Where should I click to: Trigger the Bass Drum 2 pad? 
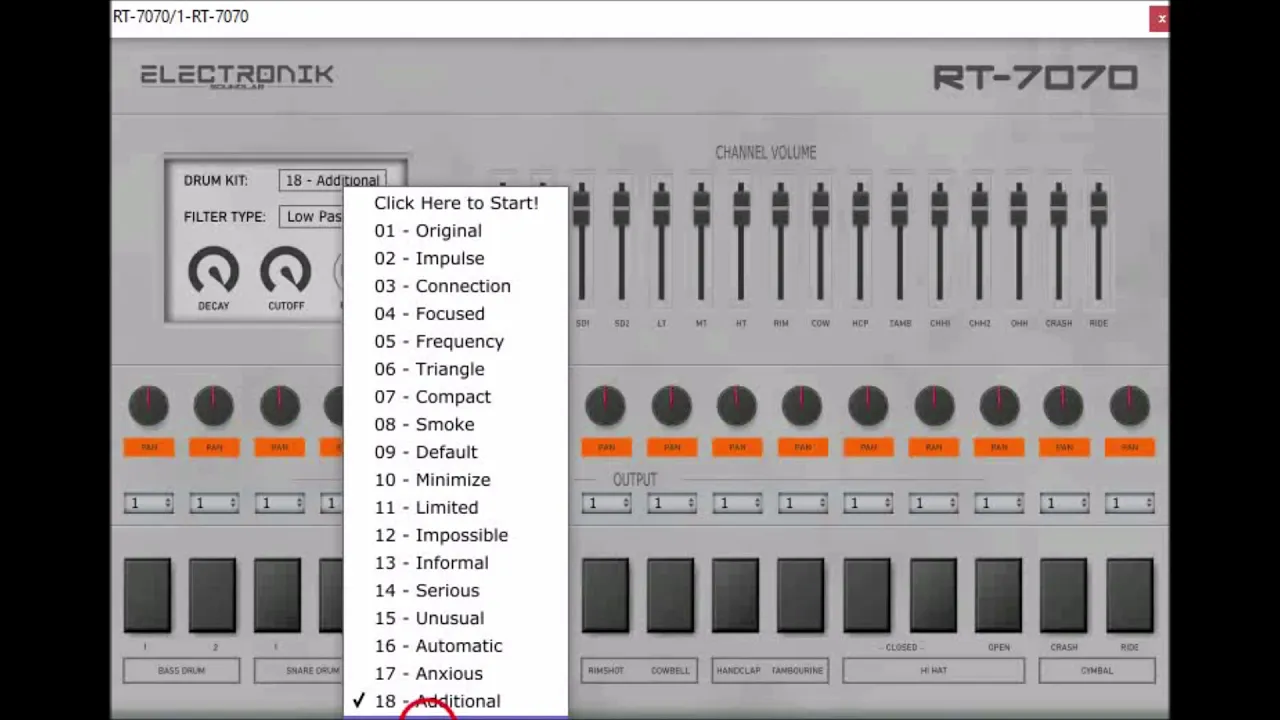(x=213, y=596)
